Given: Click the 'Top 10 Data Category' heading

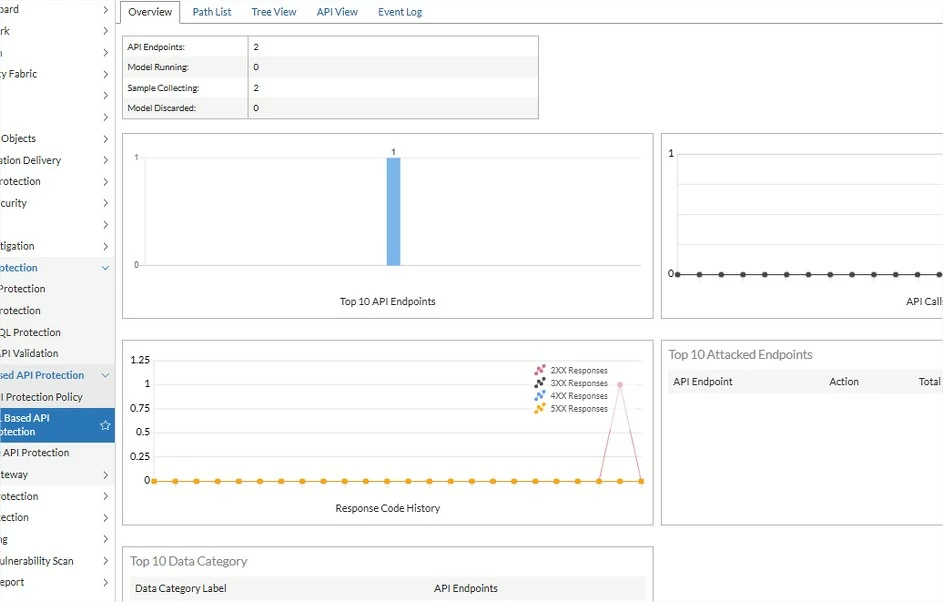Looking at the screenshot, I should (189, 561).
